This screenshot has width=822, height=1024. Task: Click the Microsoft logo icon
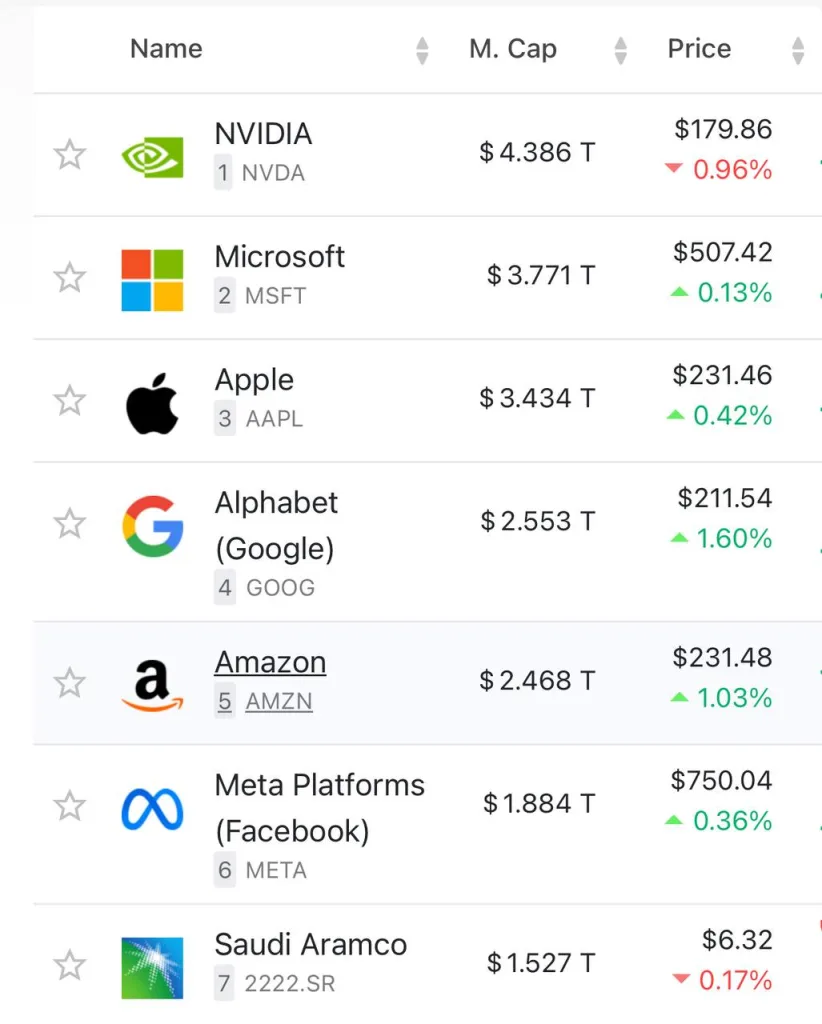click(152, 279)
